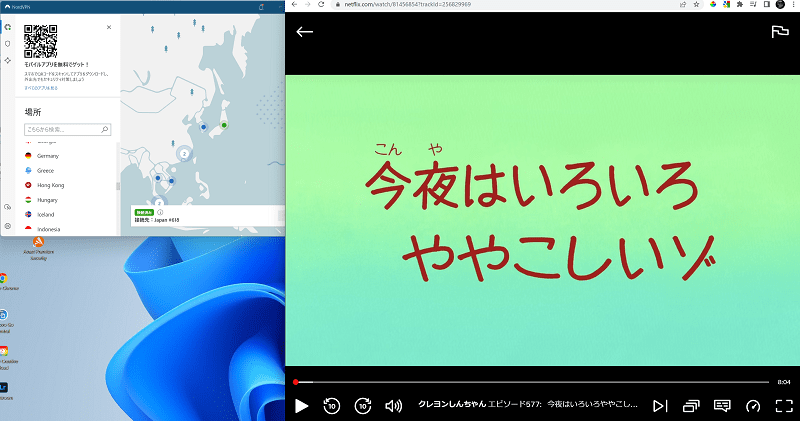Image resolution: width=800 pixels, height=421 pixels.
Task: Reload the Netflix page
Action: pos(321,4)
